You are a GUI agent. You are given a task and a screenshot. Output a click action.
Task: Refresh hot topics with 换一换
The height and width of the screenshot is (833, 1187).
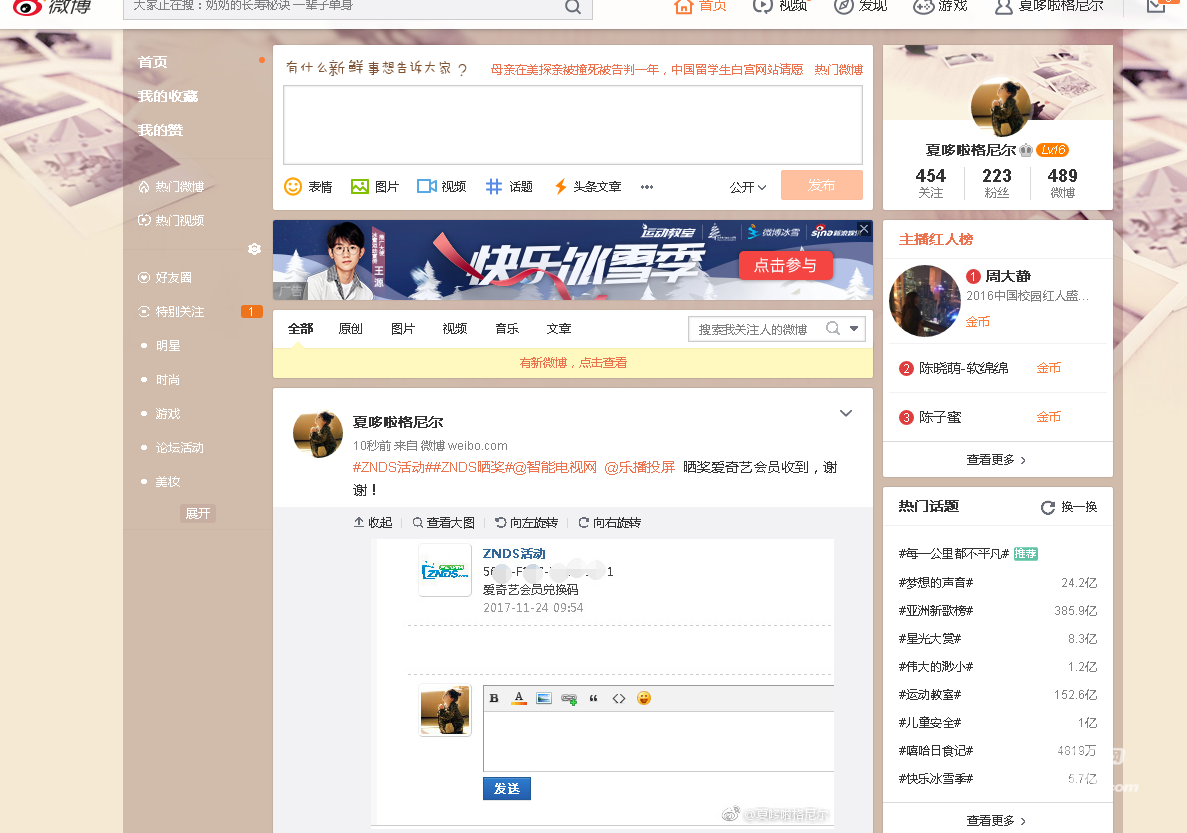(x=1069, y=507)
